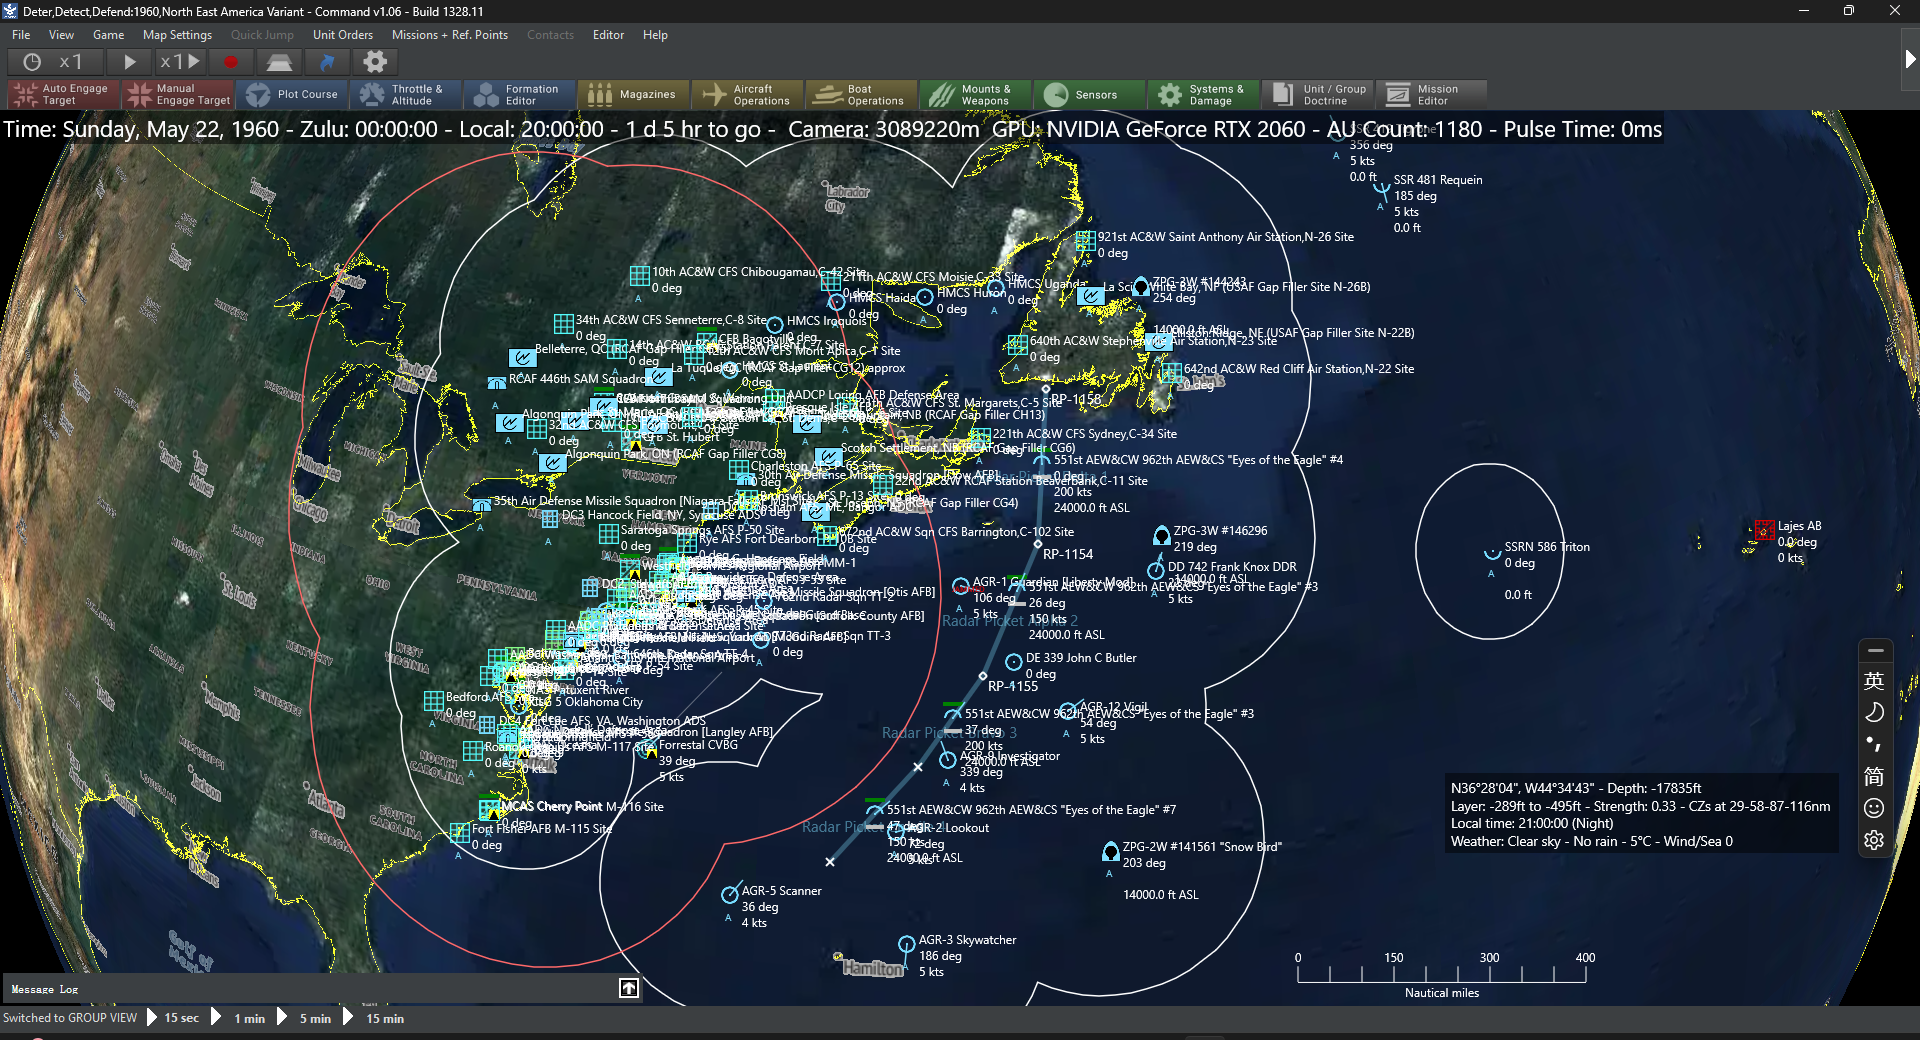
Task: Click the "Switched to GROUP VIEW" status text
Action: (70, 1018)
